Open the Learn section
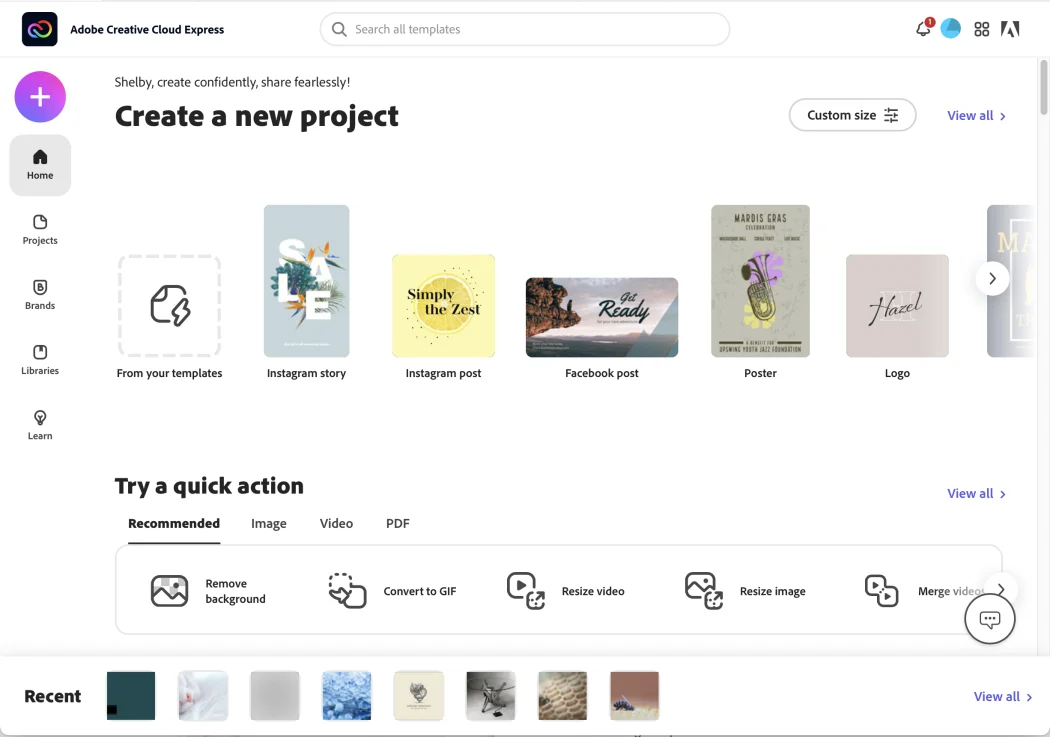The width and height of the screenshot is (1050, 737). coord(39,423)
